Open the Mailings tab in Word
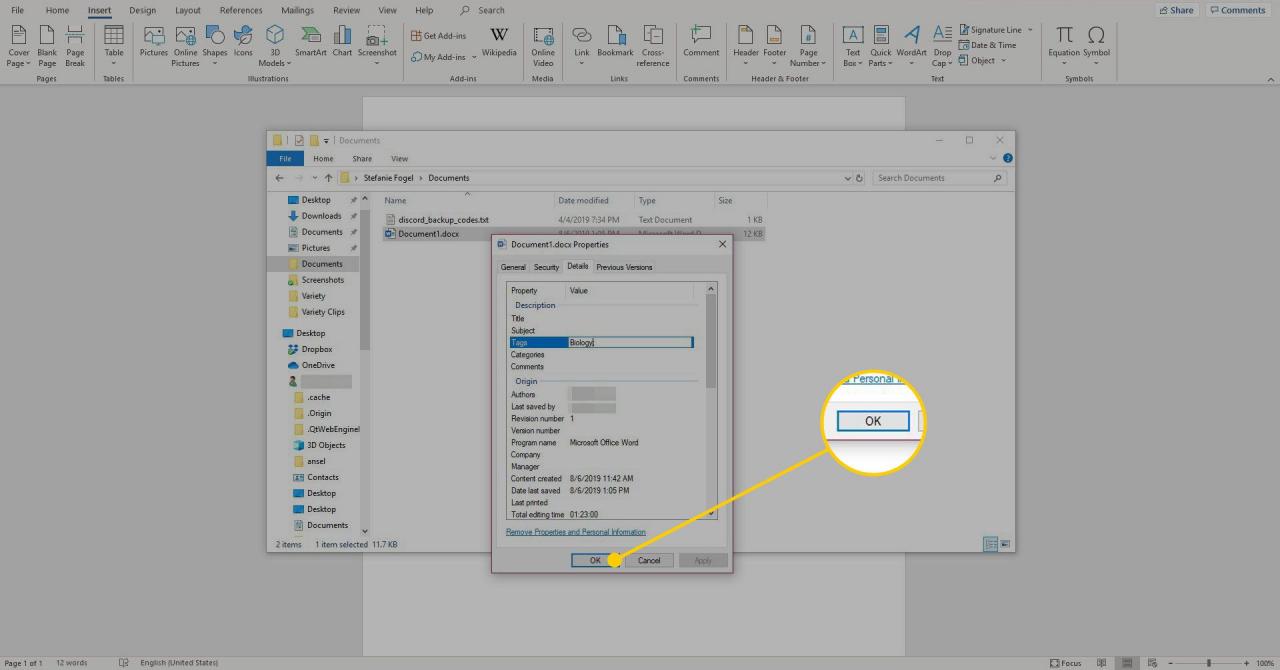1280x670 pixels. pyautogui.click(x=297, y=10)
